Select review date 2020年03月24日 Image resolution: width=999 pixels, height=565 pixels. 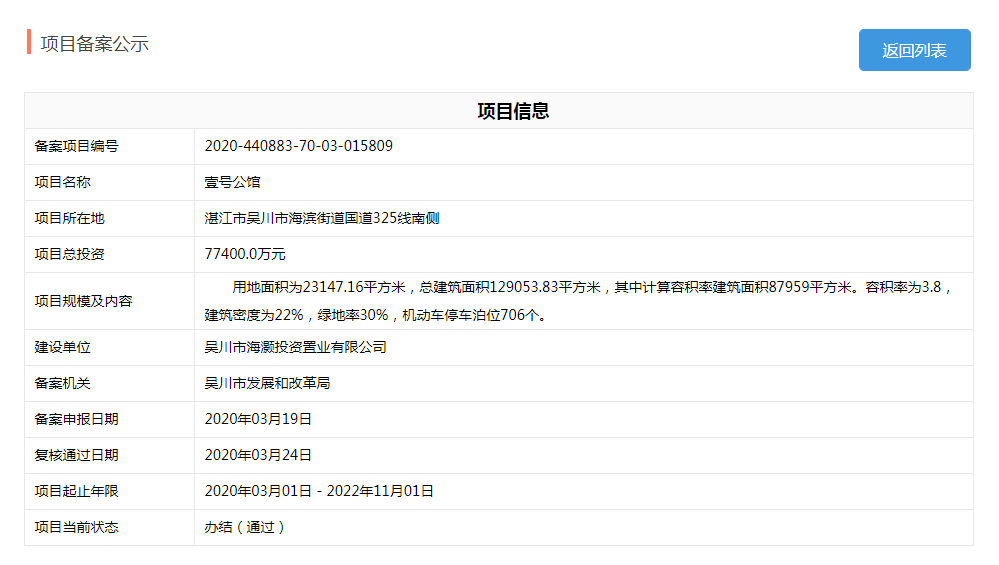[258, 455]
